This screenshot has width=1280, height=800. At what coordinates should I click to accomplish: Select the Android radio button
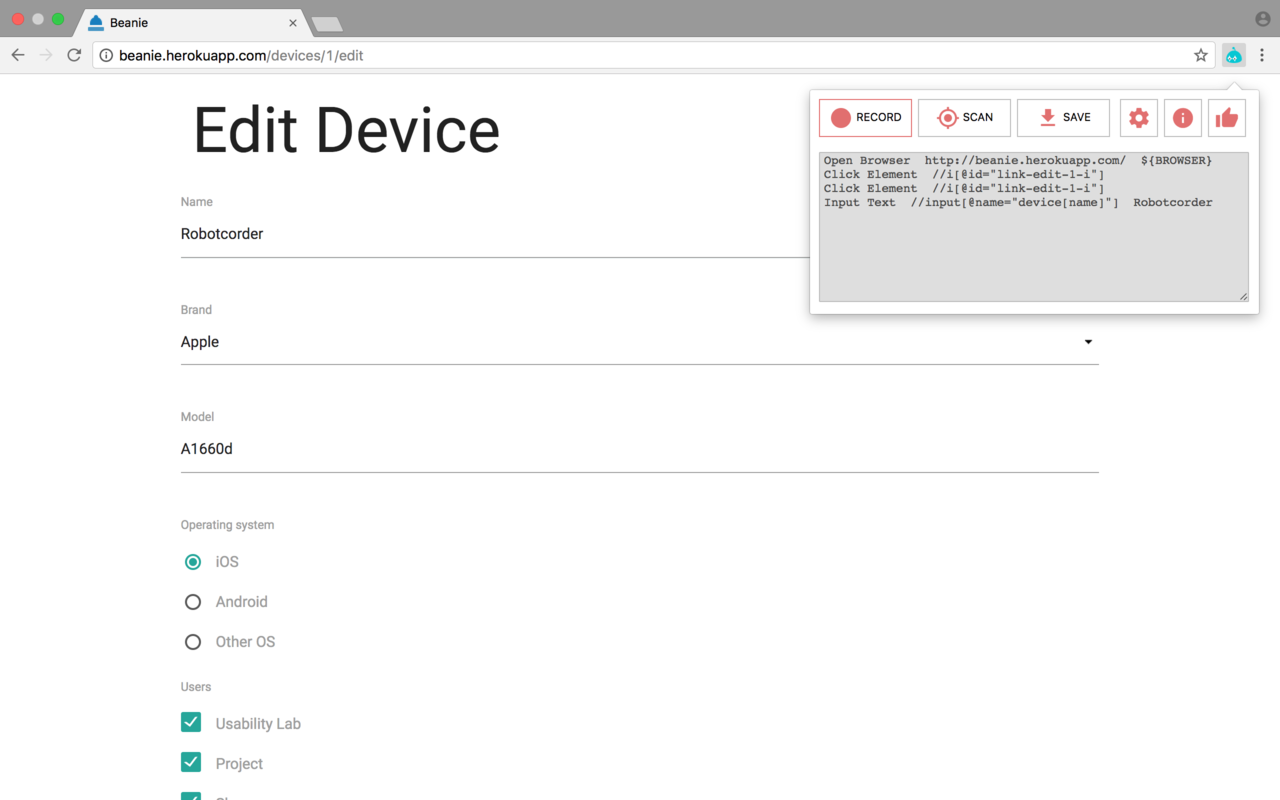(193, 602)
